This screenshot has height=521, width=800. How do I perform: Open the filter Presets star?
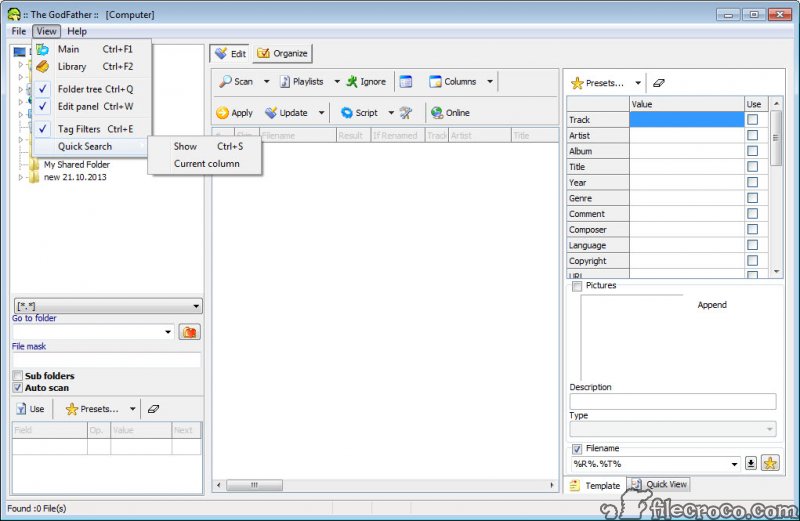click(x=72, y=409)
